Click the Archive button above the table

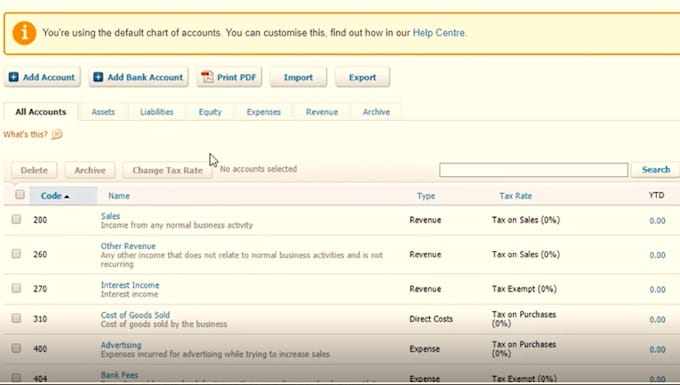[90, 170]
